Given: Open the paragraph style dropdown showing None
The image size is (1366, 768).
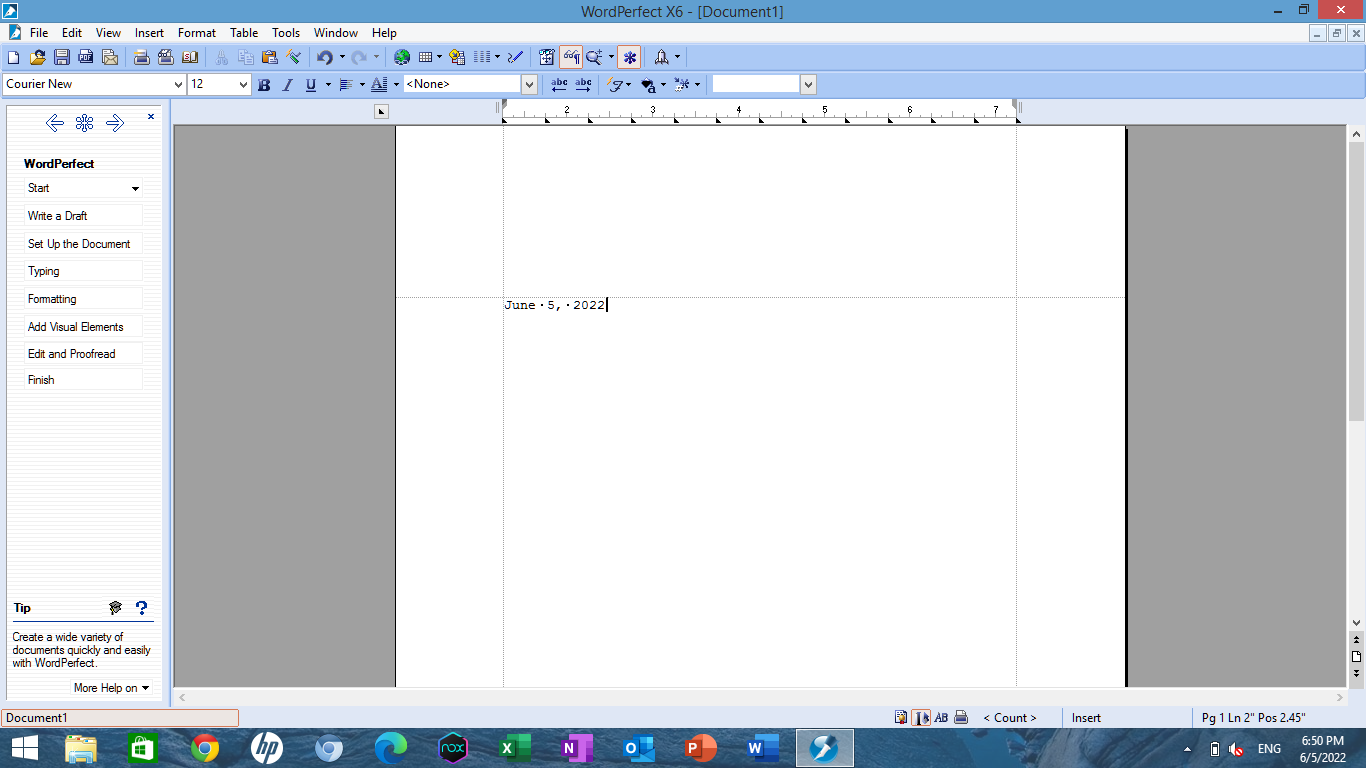Looking at the screenshot, I should coord(528,84).
